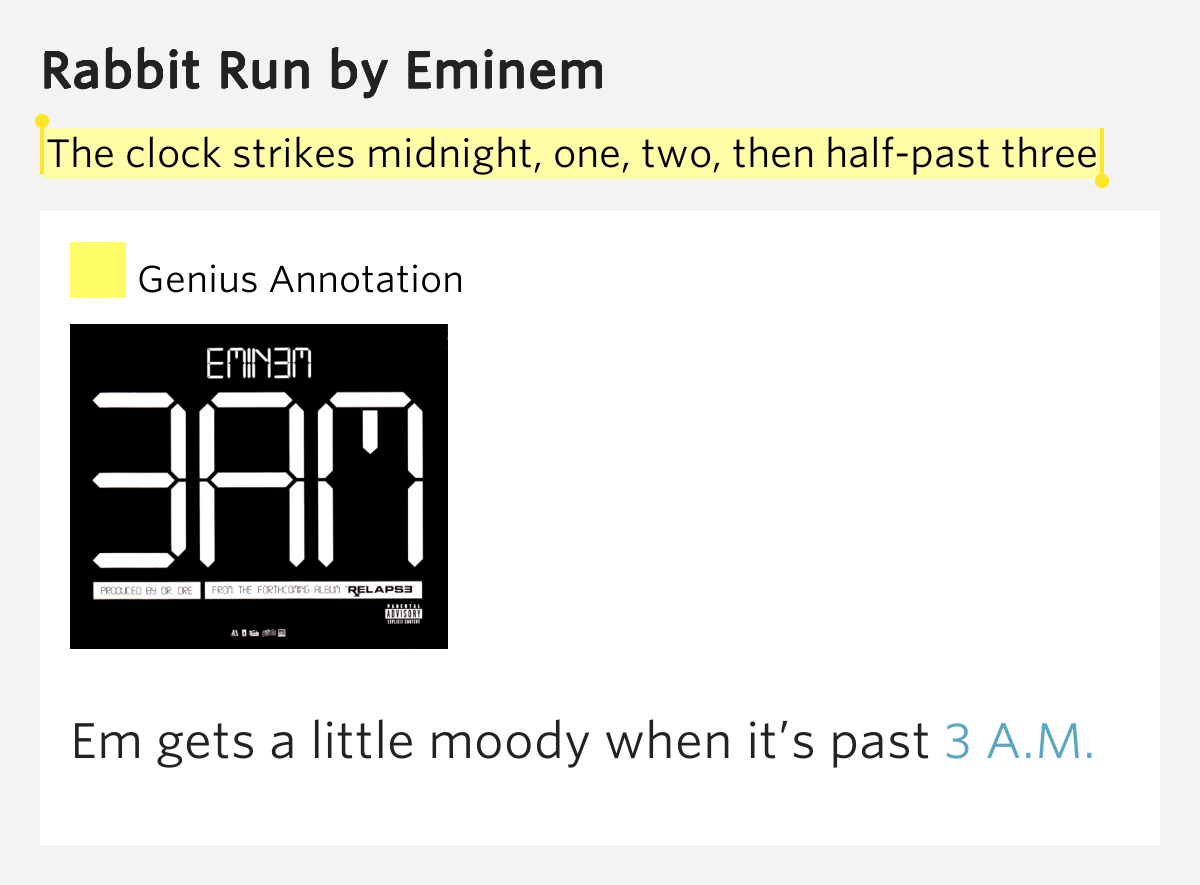The height and width of the screenshot is (885, 1200).
Task: Select the highlighted lyric line about midnight
Action: pos(572,155)
